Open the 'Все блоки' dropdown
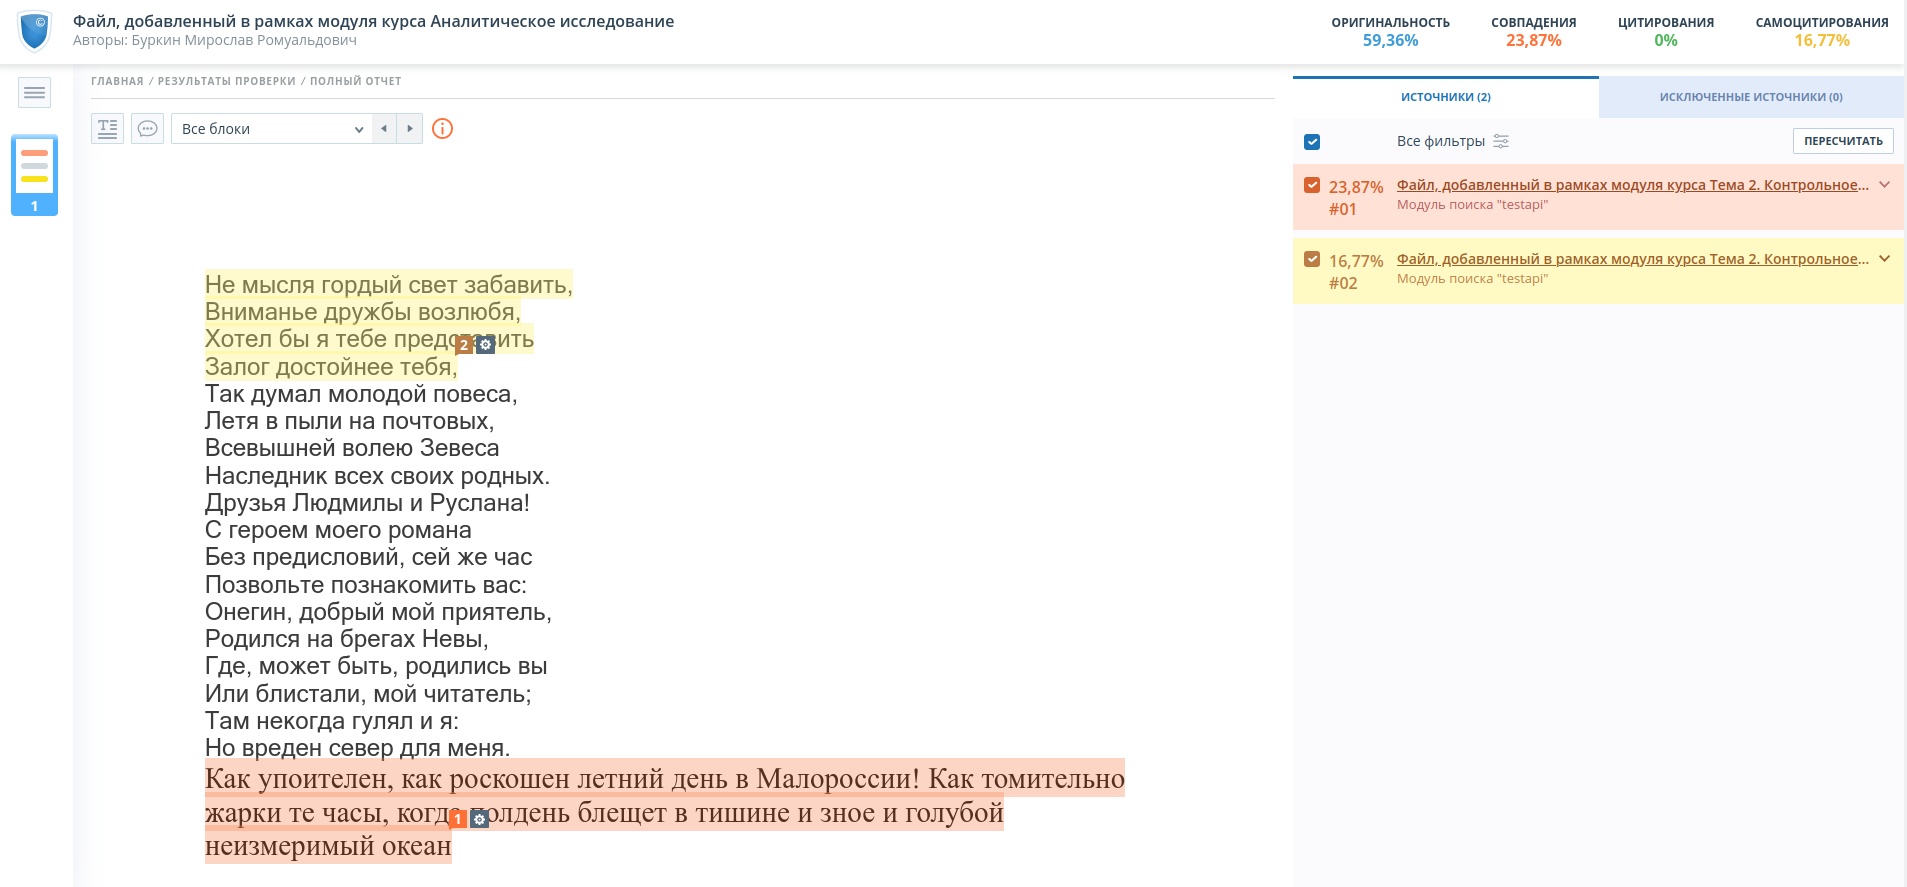The height and width of the screenshot is (887, 1907). pyautogui.click(x=271, y=128)
